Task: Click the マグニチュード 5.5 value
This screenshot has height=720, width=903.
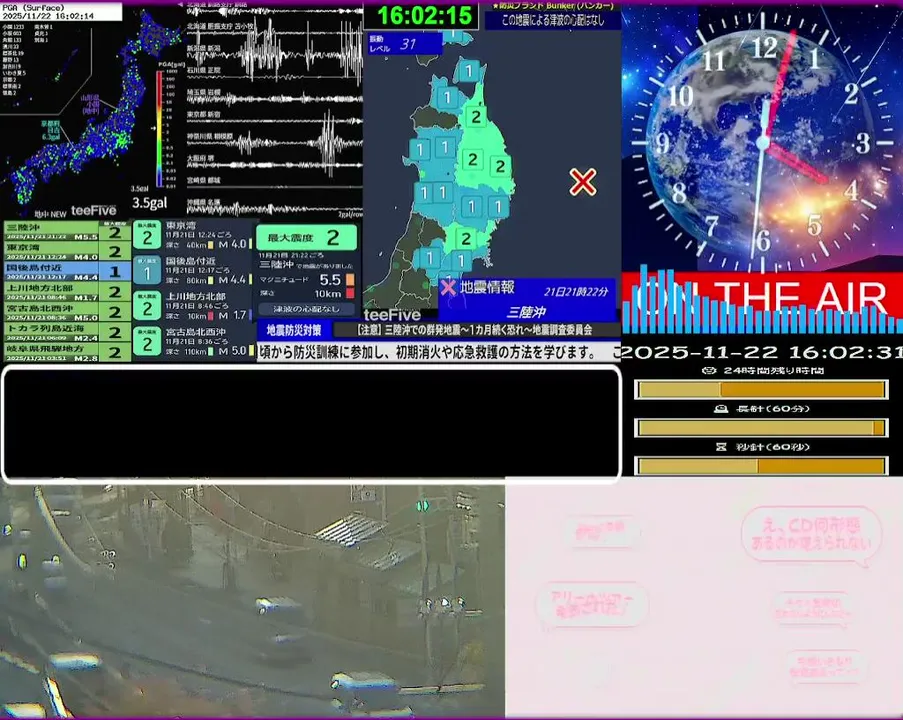Action: pos(330,280)
